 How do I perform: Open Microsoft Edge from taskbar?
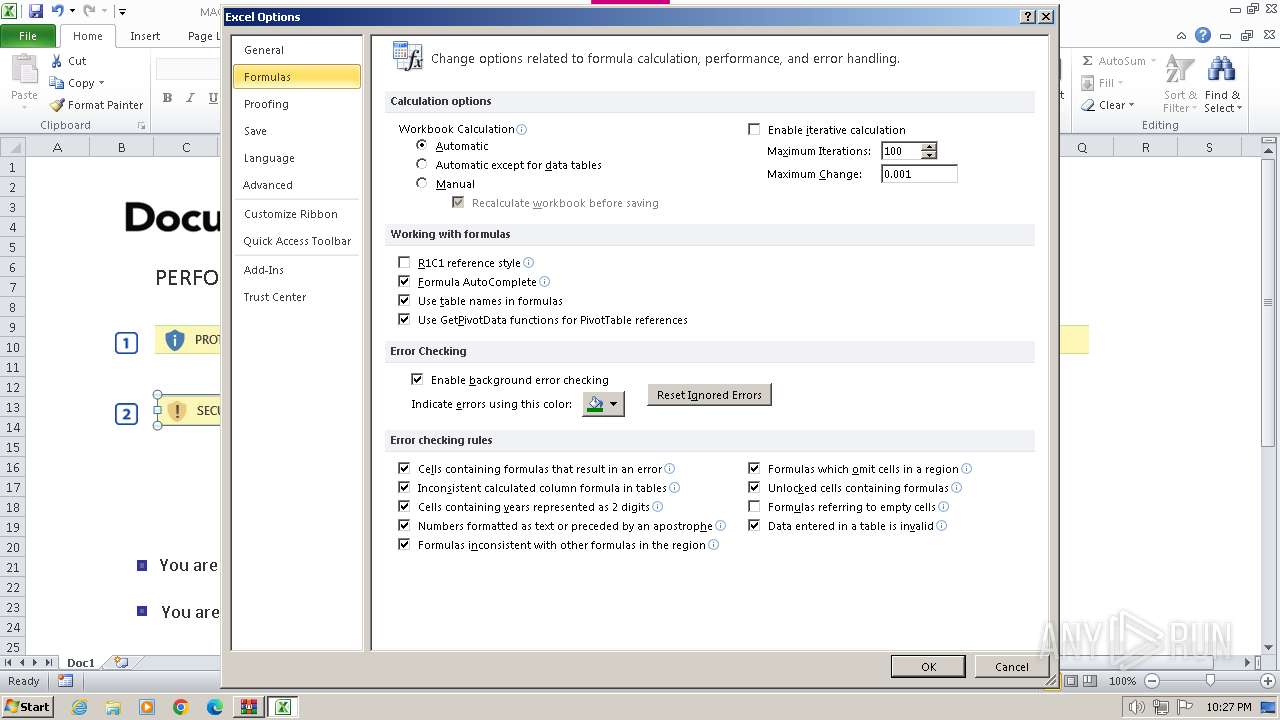click(x=215, y=707)
